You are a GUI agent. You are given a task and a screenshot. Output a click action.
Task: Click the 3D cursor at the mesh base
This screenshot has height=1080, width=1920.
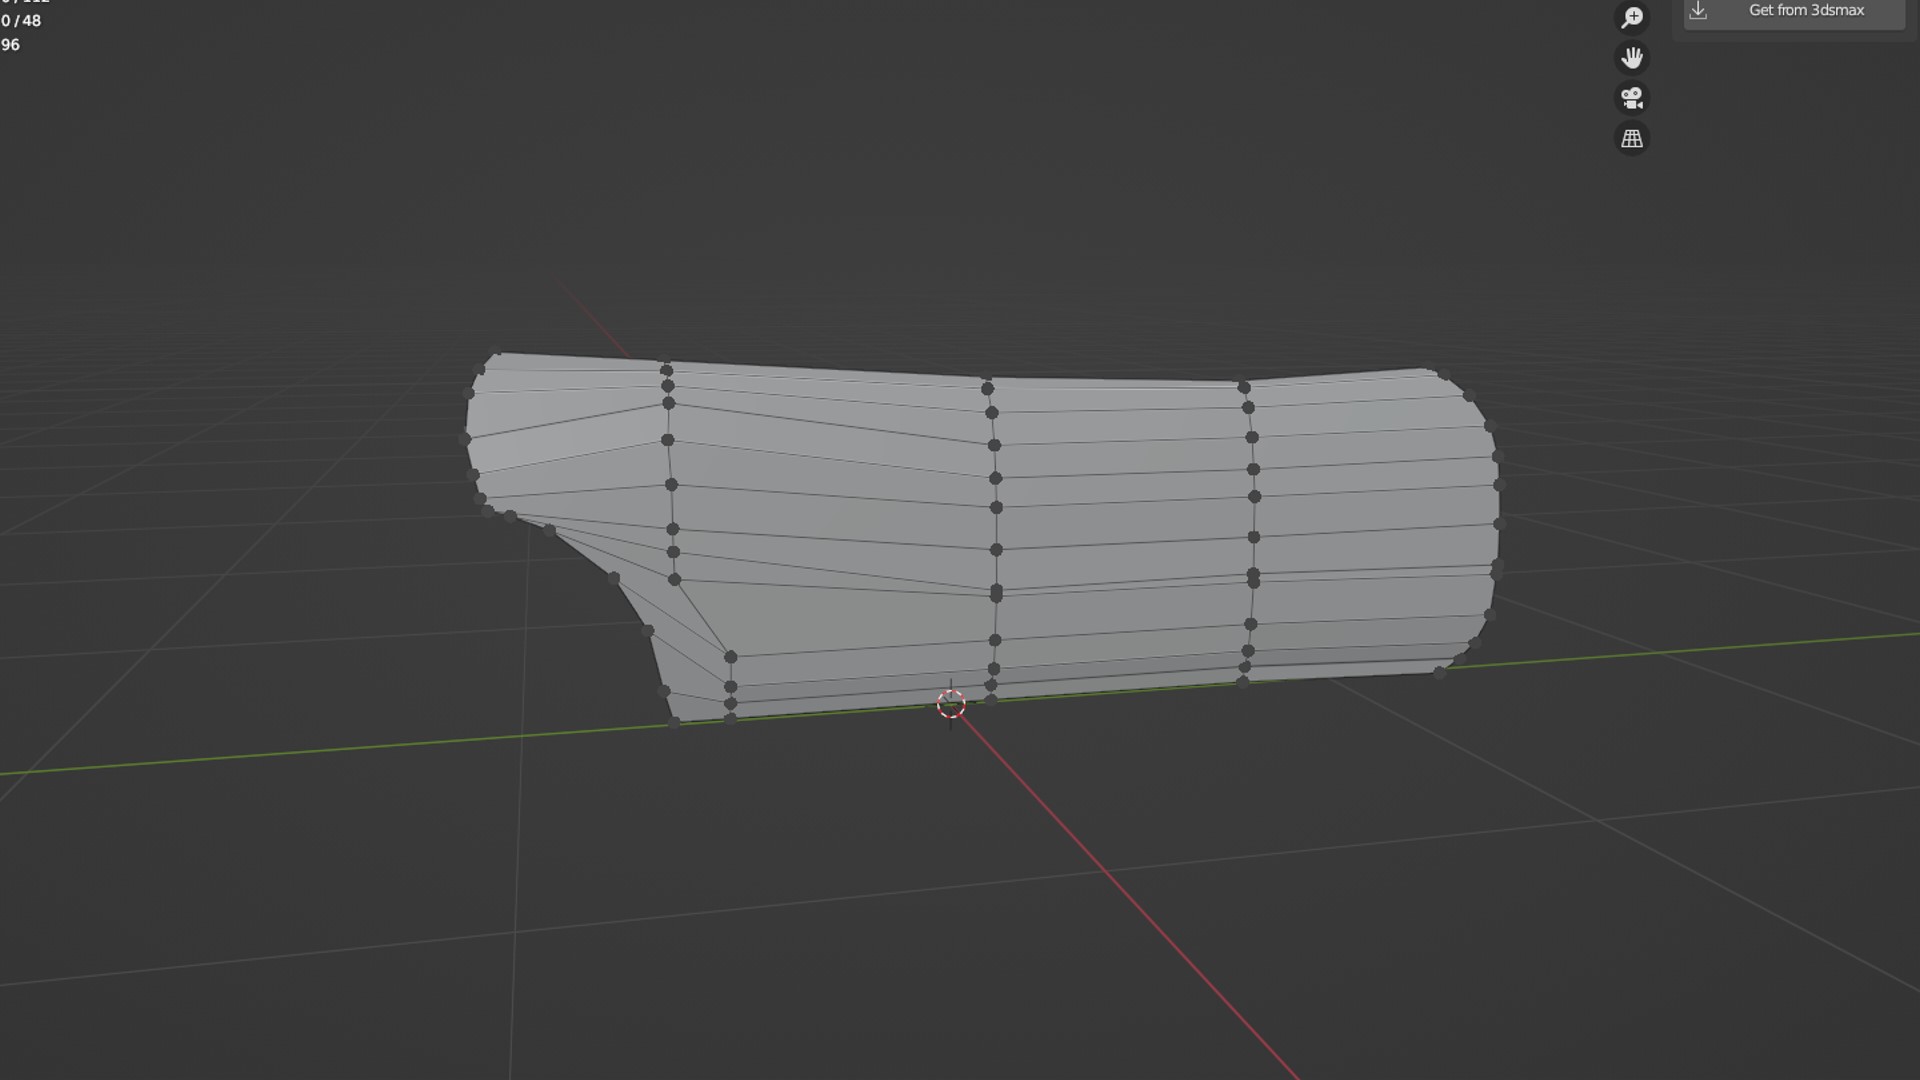(x=951, y=704)
